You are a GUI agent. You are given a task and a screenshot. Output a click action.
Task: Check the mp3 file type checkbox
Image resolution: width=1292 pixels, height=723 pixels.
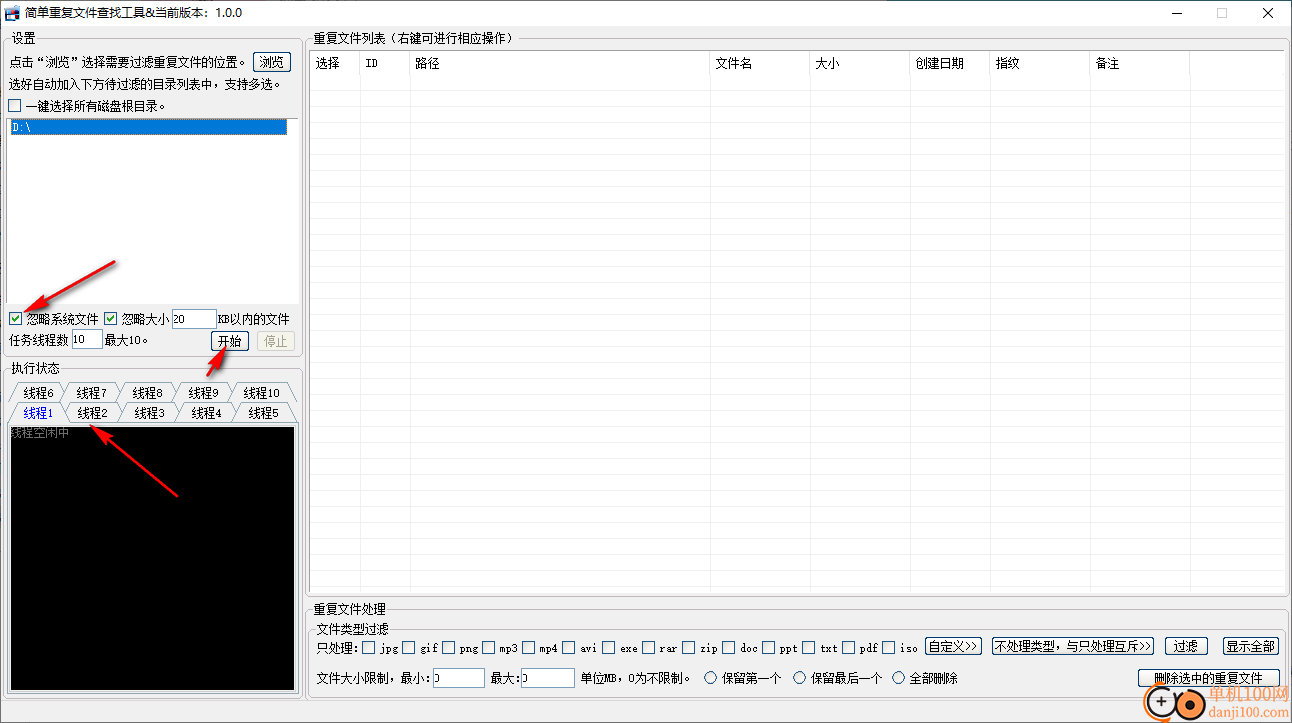click(x=489, y=647)
